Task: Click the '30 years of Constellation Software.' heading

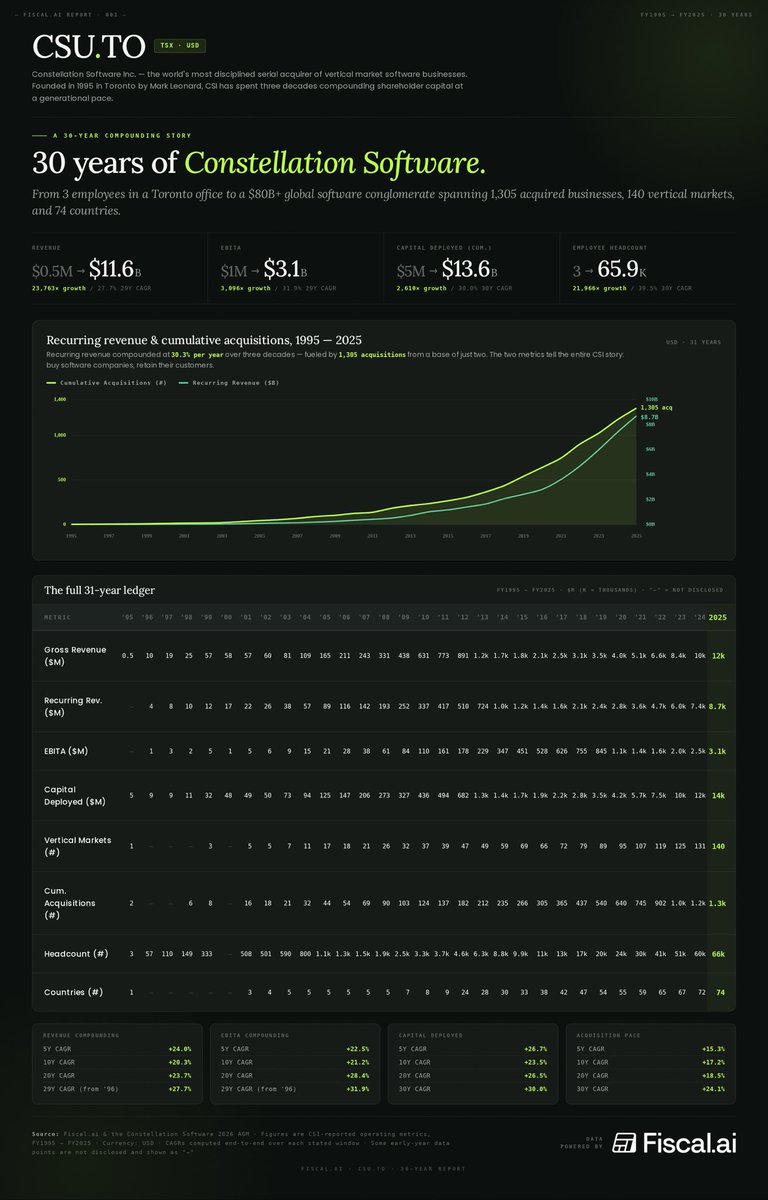Action: click(259, 163)
